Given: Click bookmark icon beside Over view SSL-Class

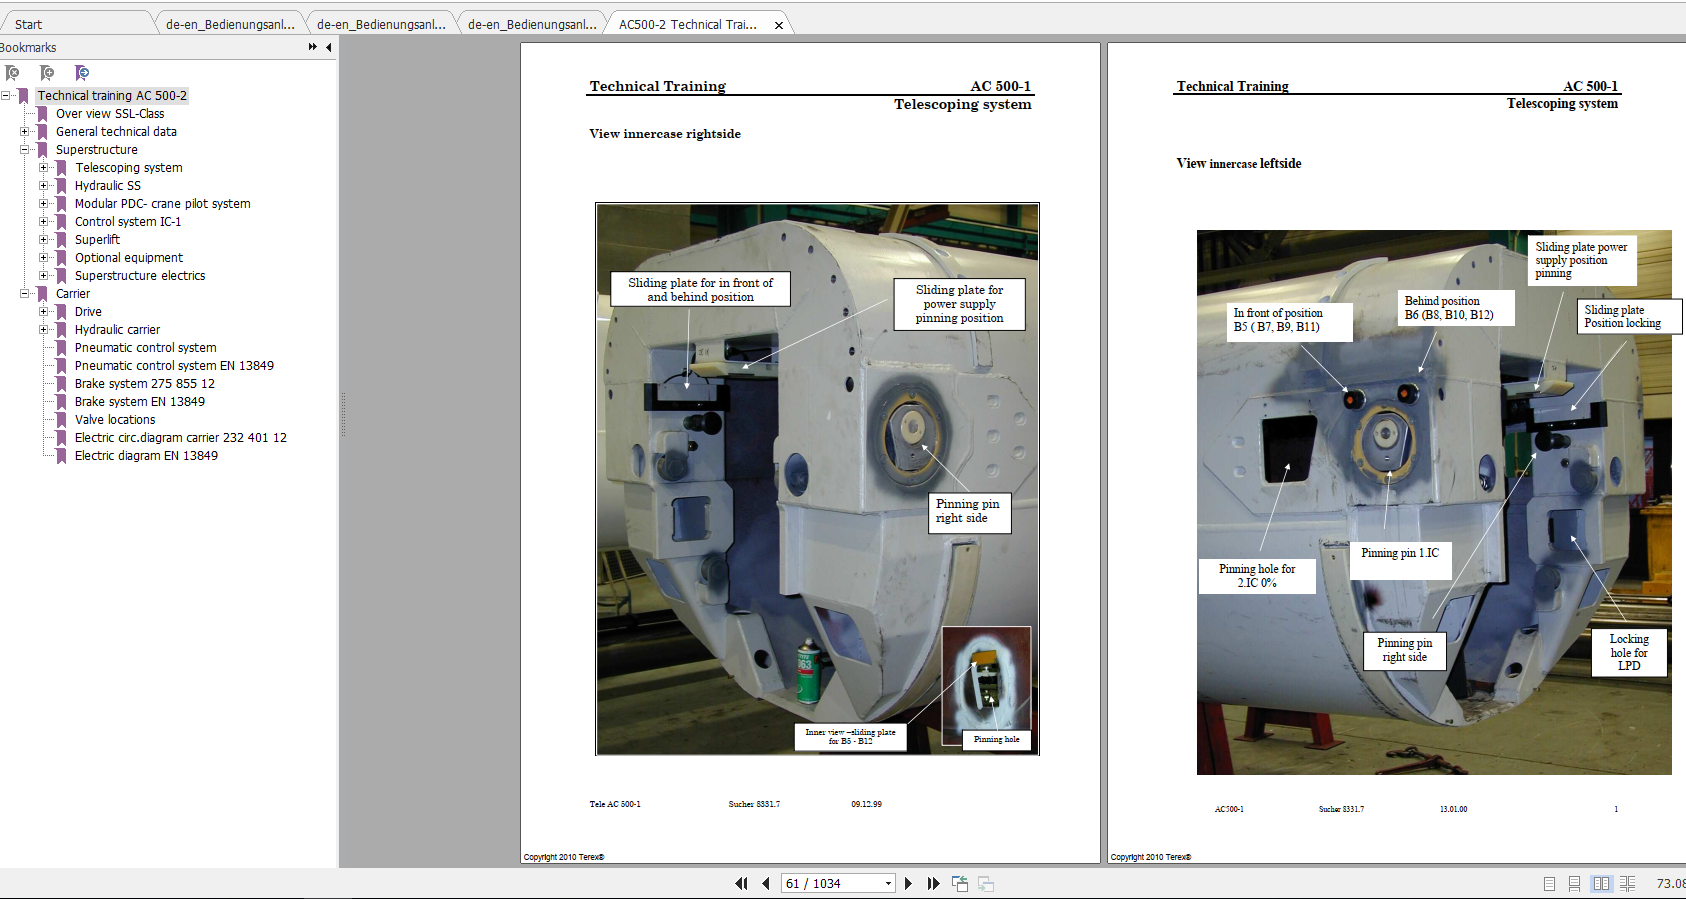Looking at the screenshot, I should point(43,114).
